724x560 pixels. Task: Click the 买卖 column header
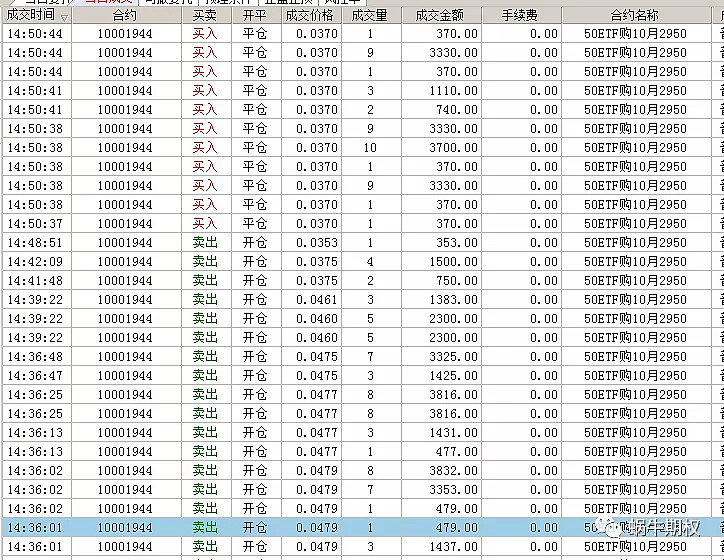point(205,16)
